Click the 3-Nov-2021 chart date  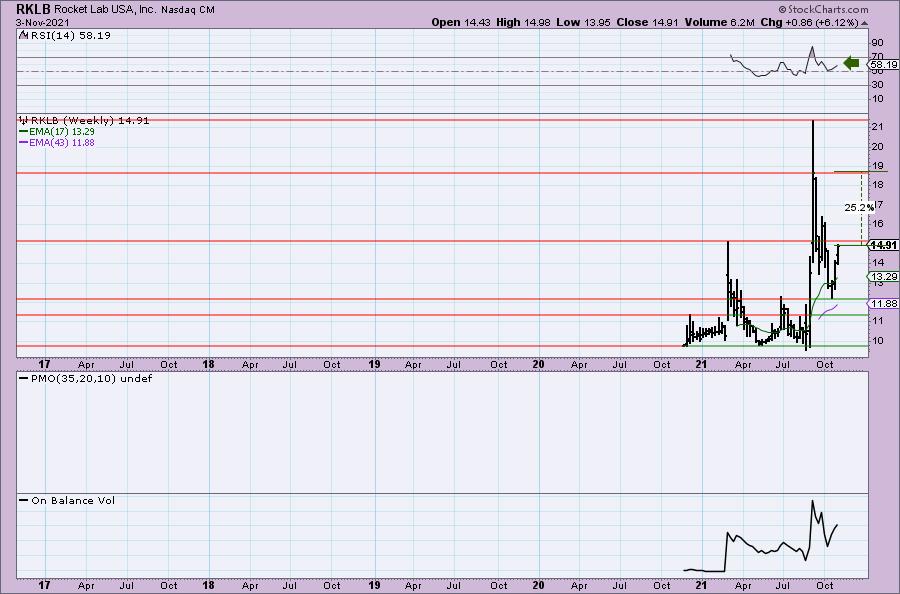click(42, 22)
